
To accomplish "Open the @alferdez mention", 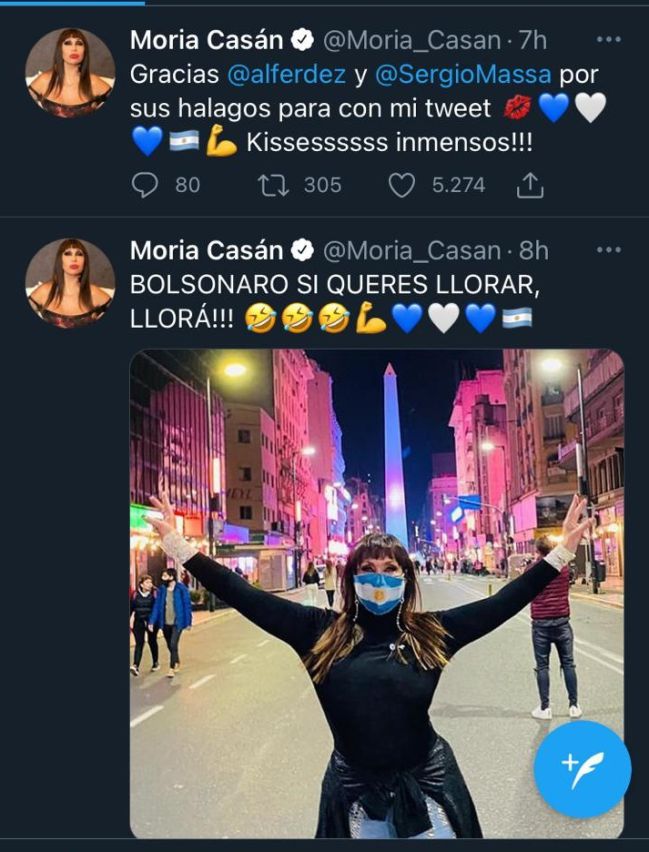I will [286, 74].
